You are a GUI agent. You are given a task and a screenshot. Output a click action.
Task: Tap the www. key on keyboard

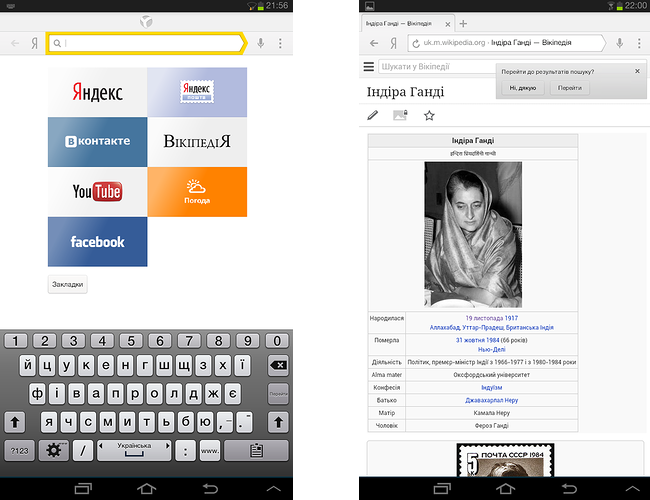pos(210,450)
